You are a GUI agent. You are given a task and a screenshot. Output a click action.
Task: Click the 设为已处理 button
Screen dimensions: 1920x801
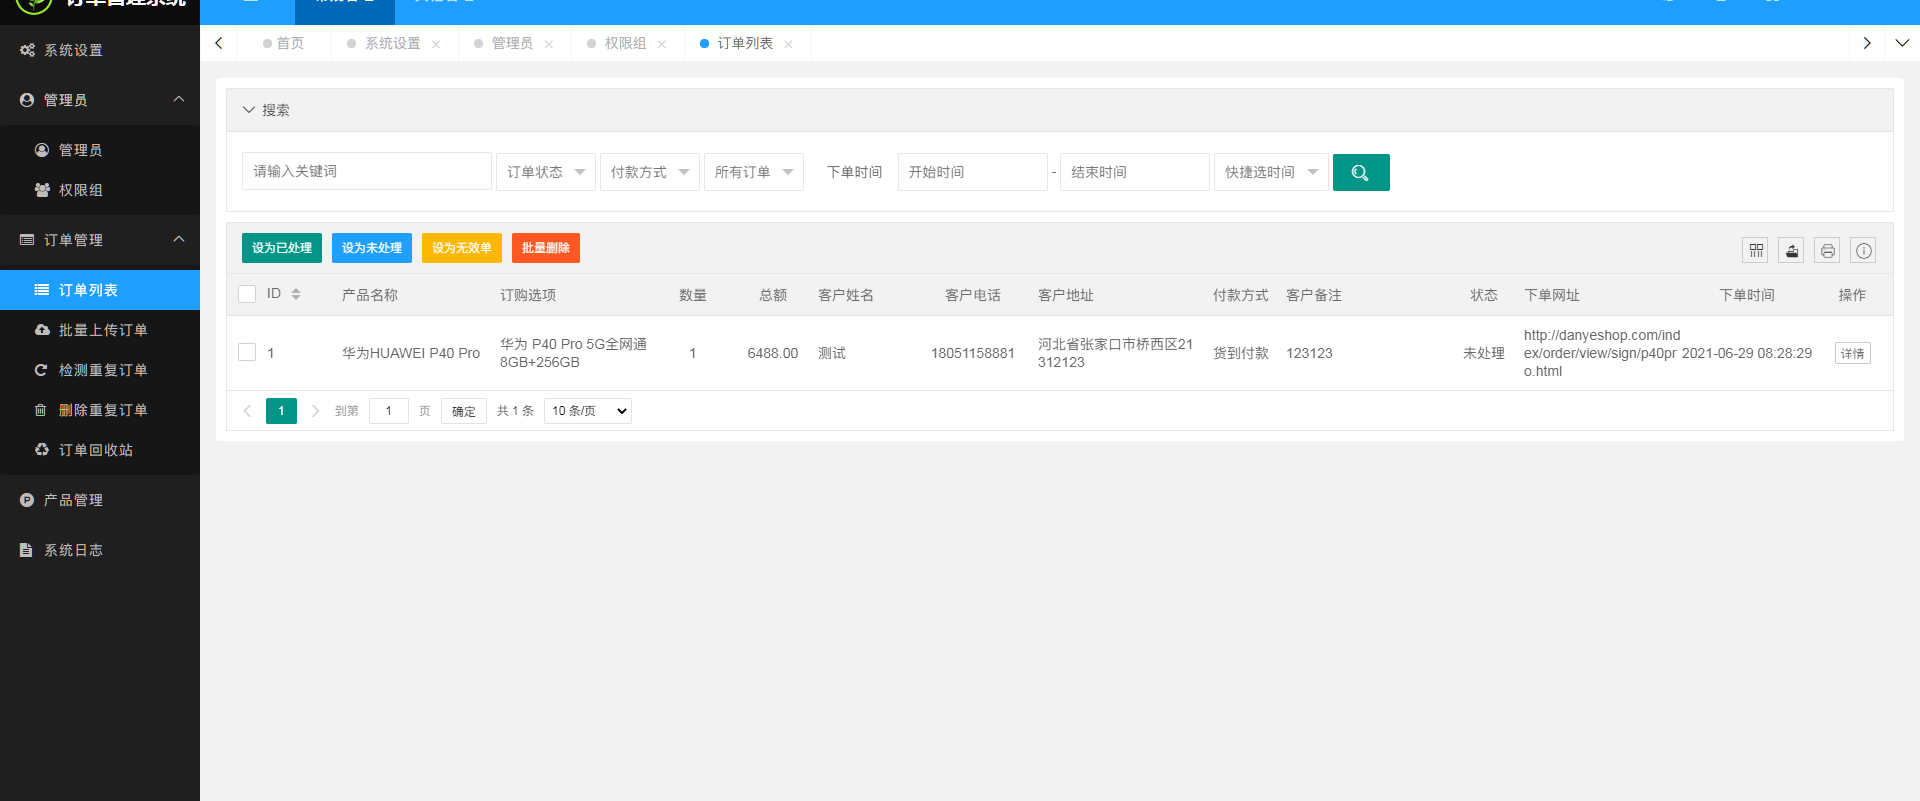point(281,248)
